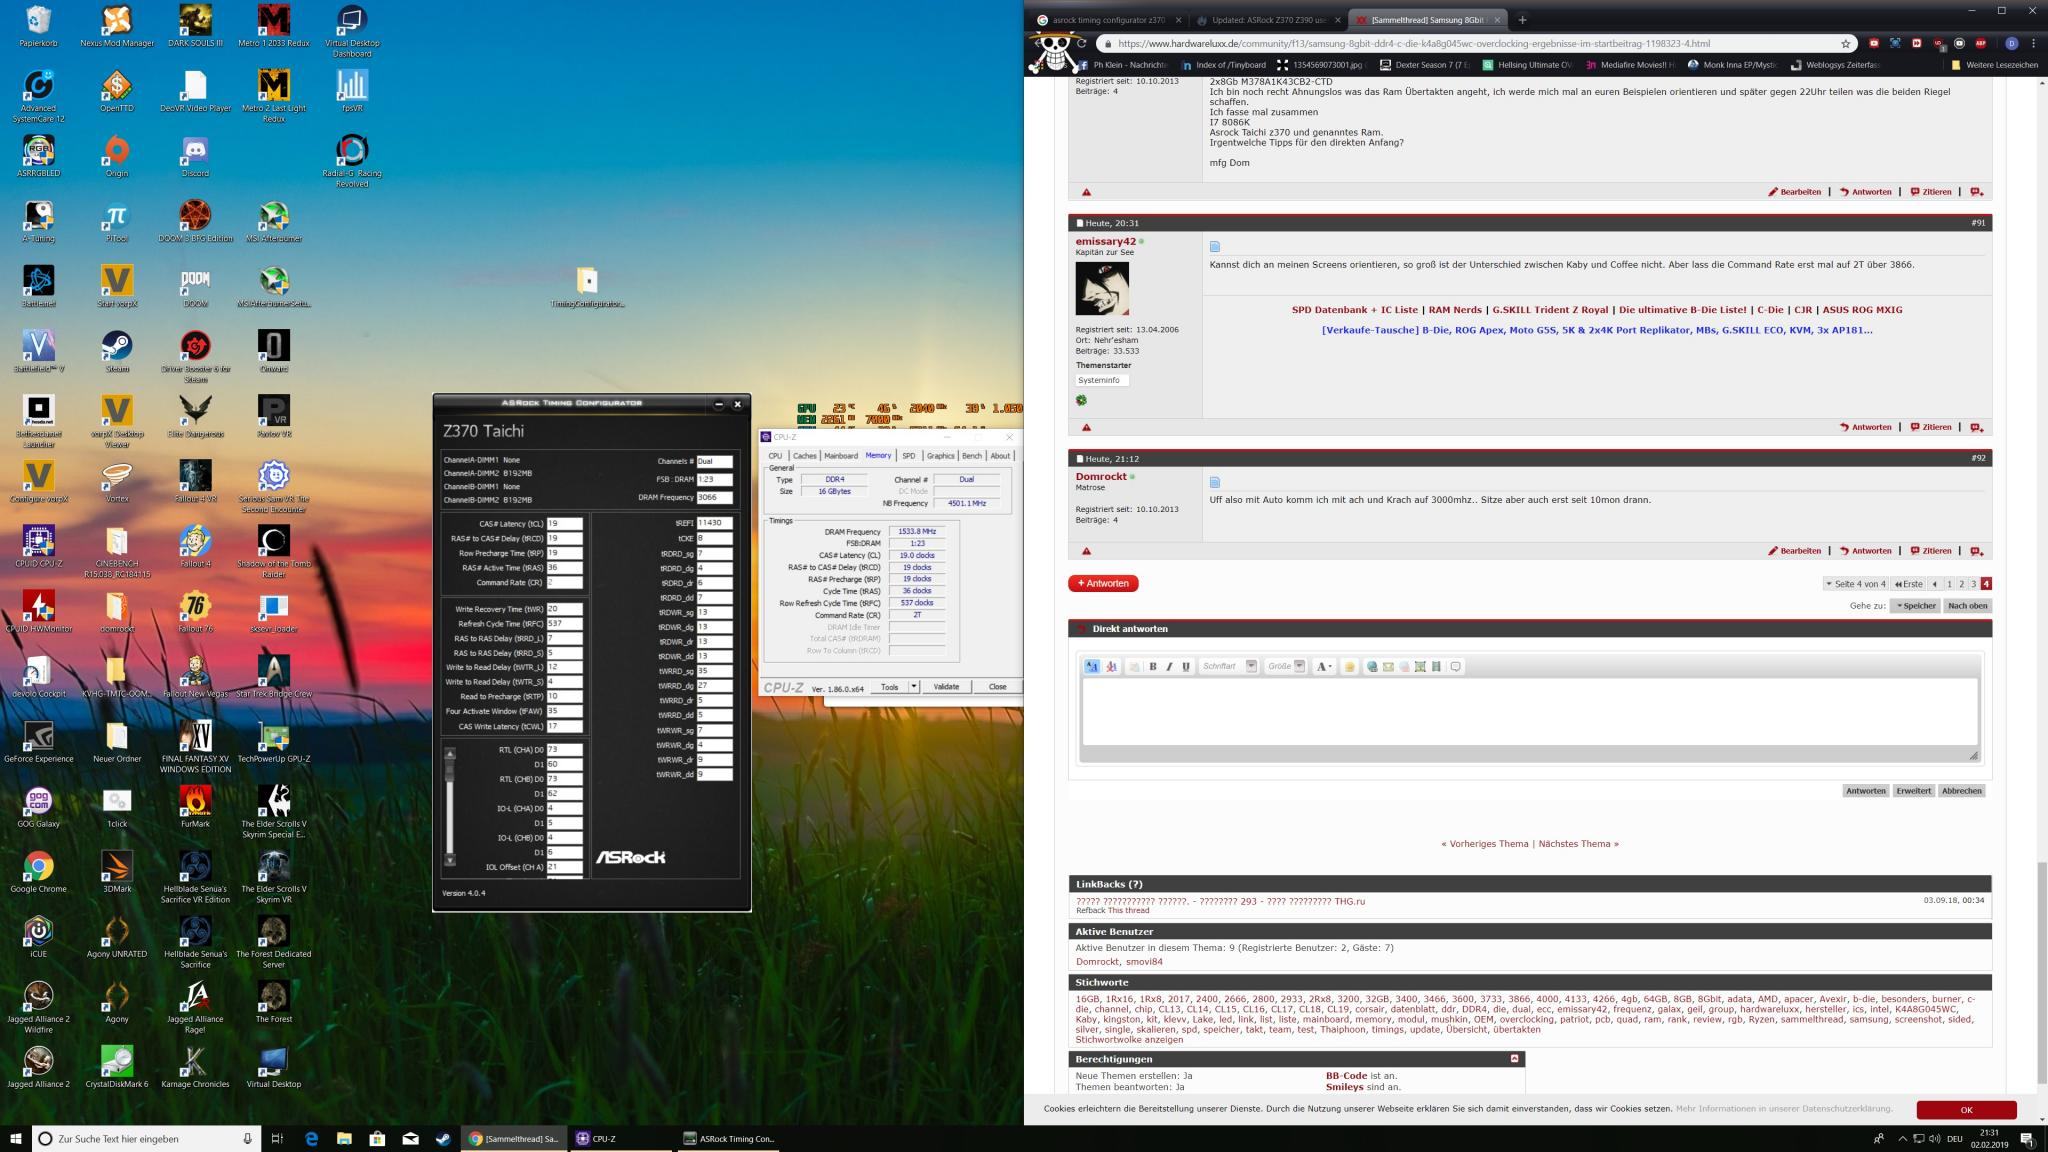The image size is (2048, 1152).
Task: Open the text color picker in editor
Action: click(x=1324, y=667)
